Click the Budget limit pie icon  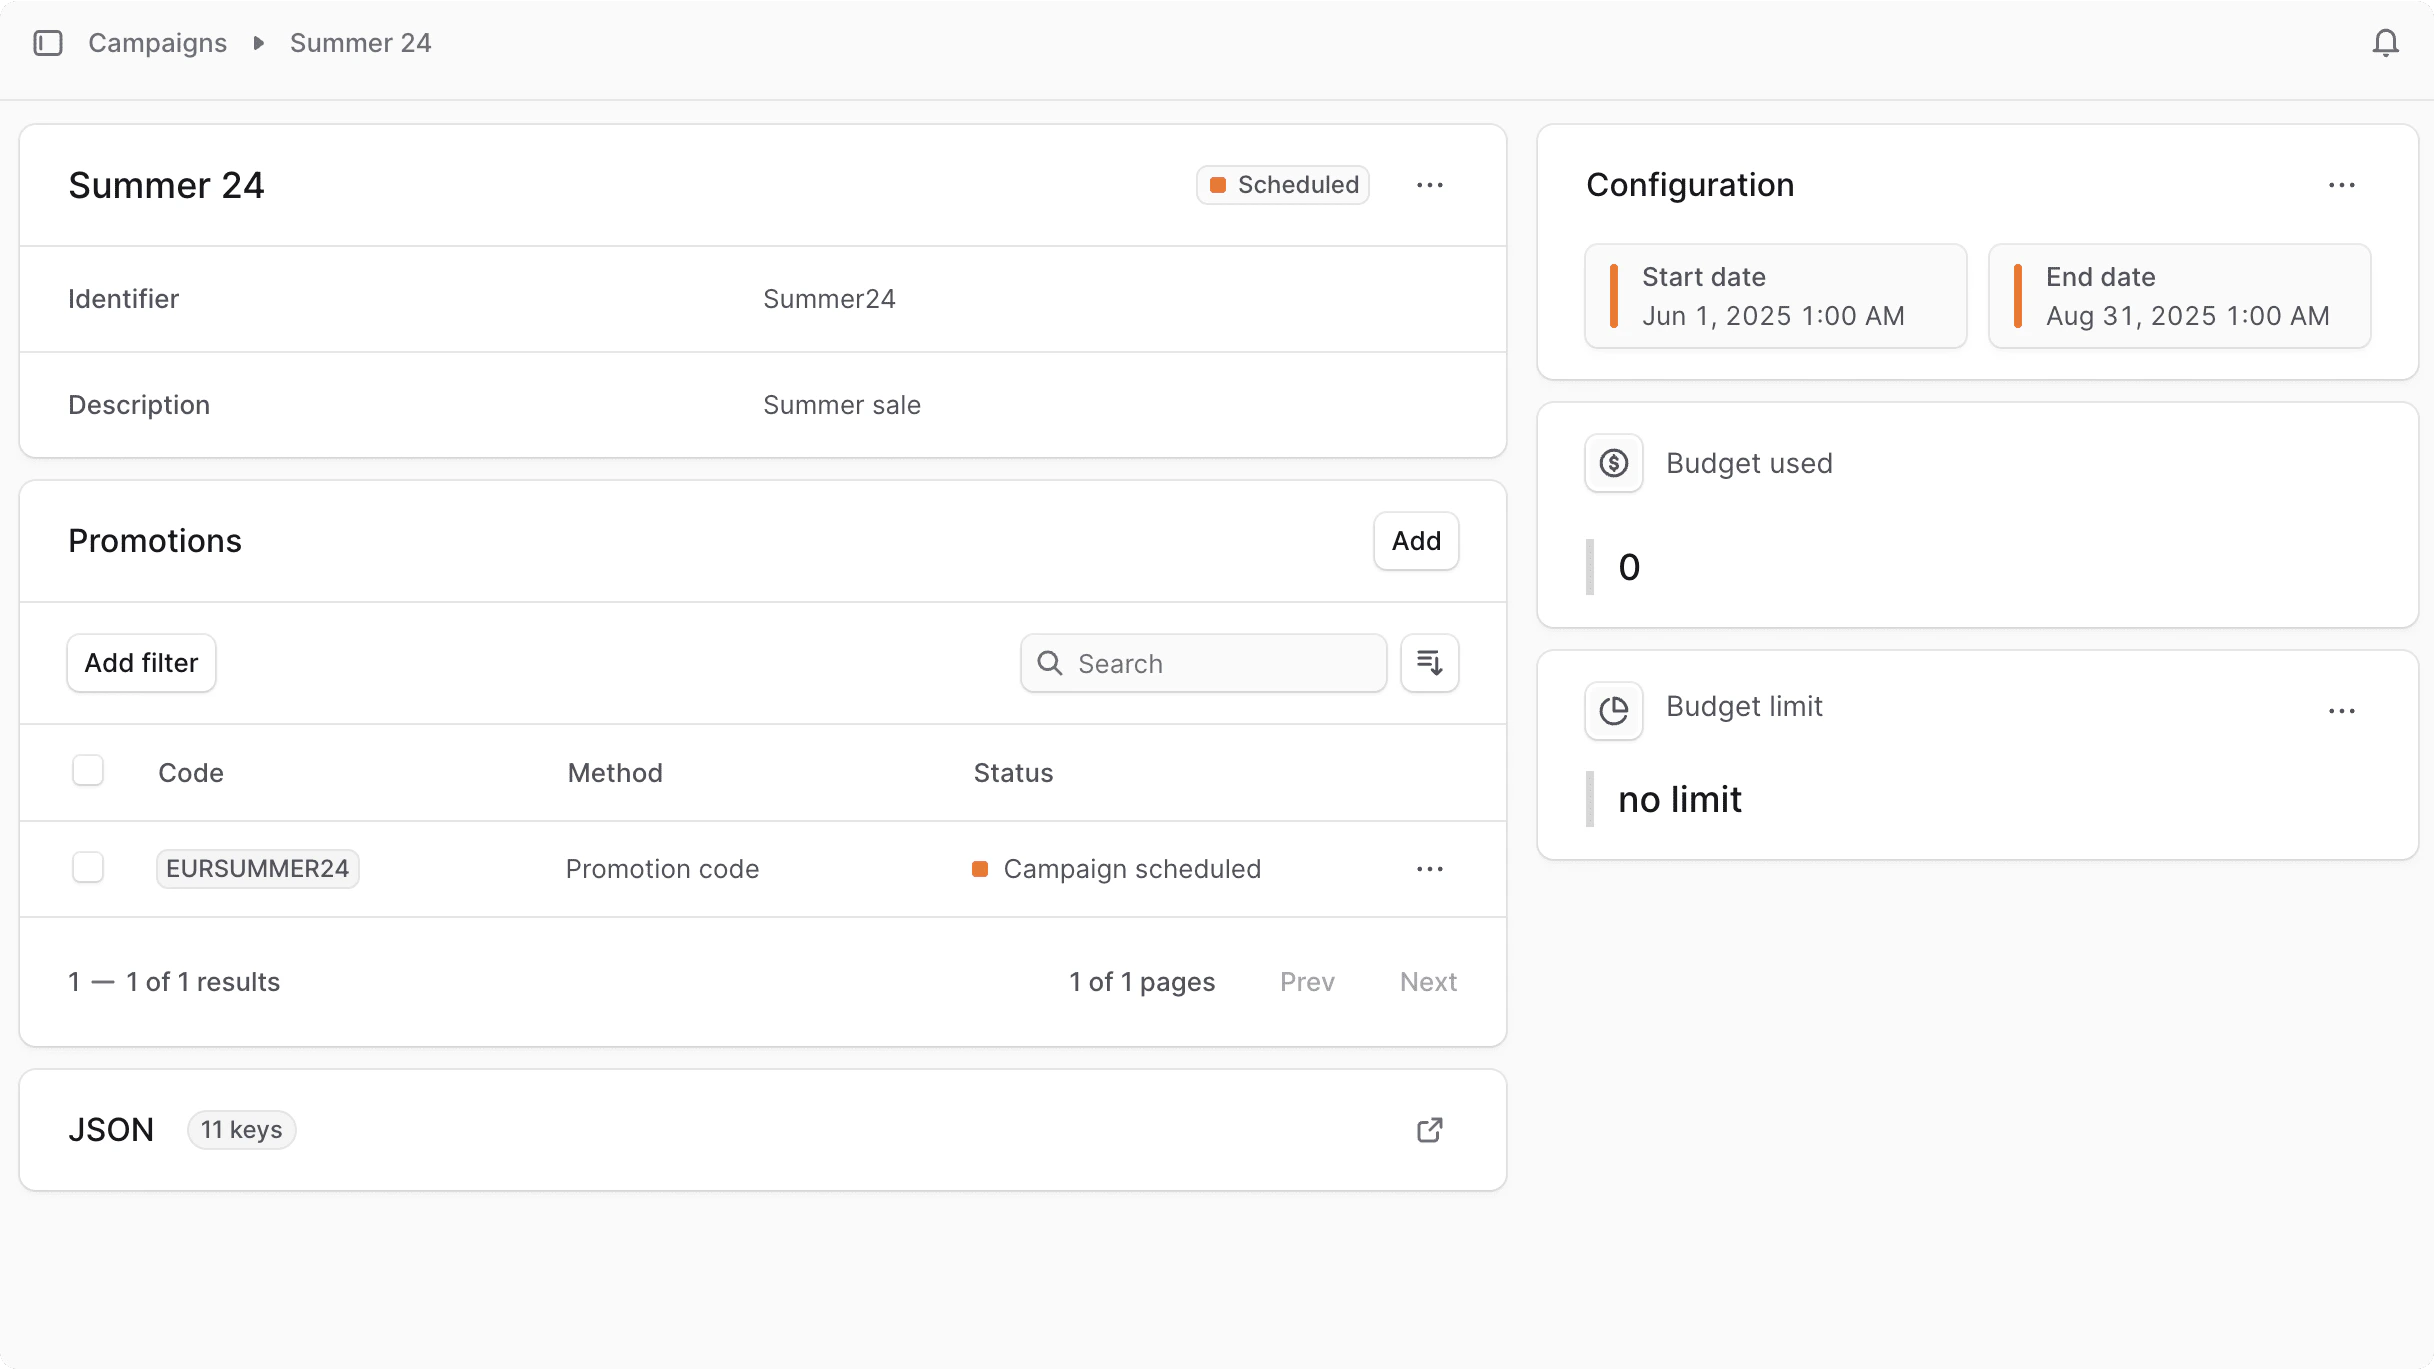1614,711
